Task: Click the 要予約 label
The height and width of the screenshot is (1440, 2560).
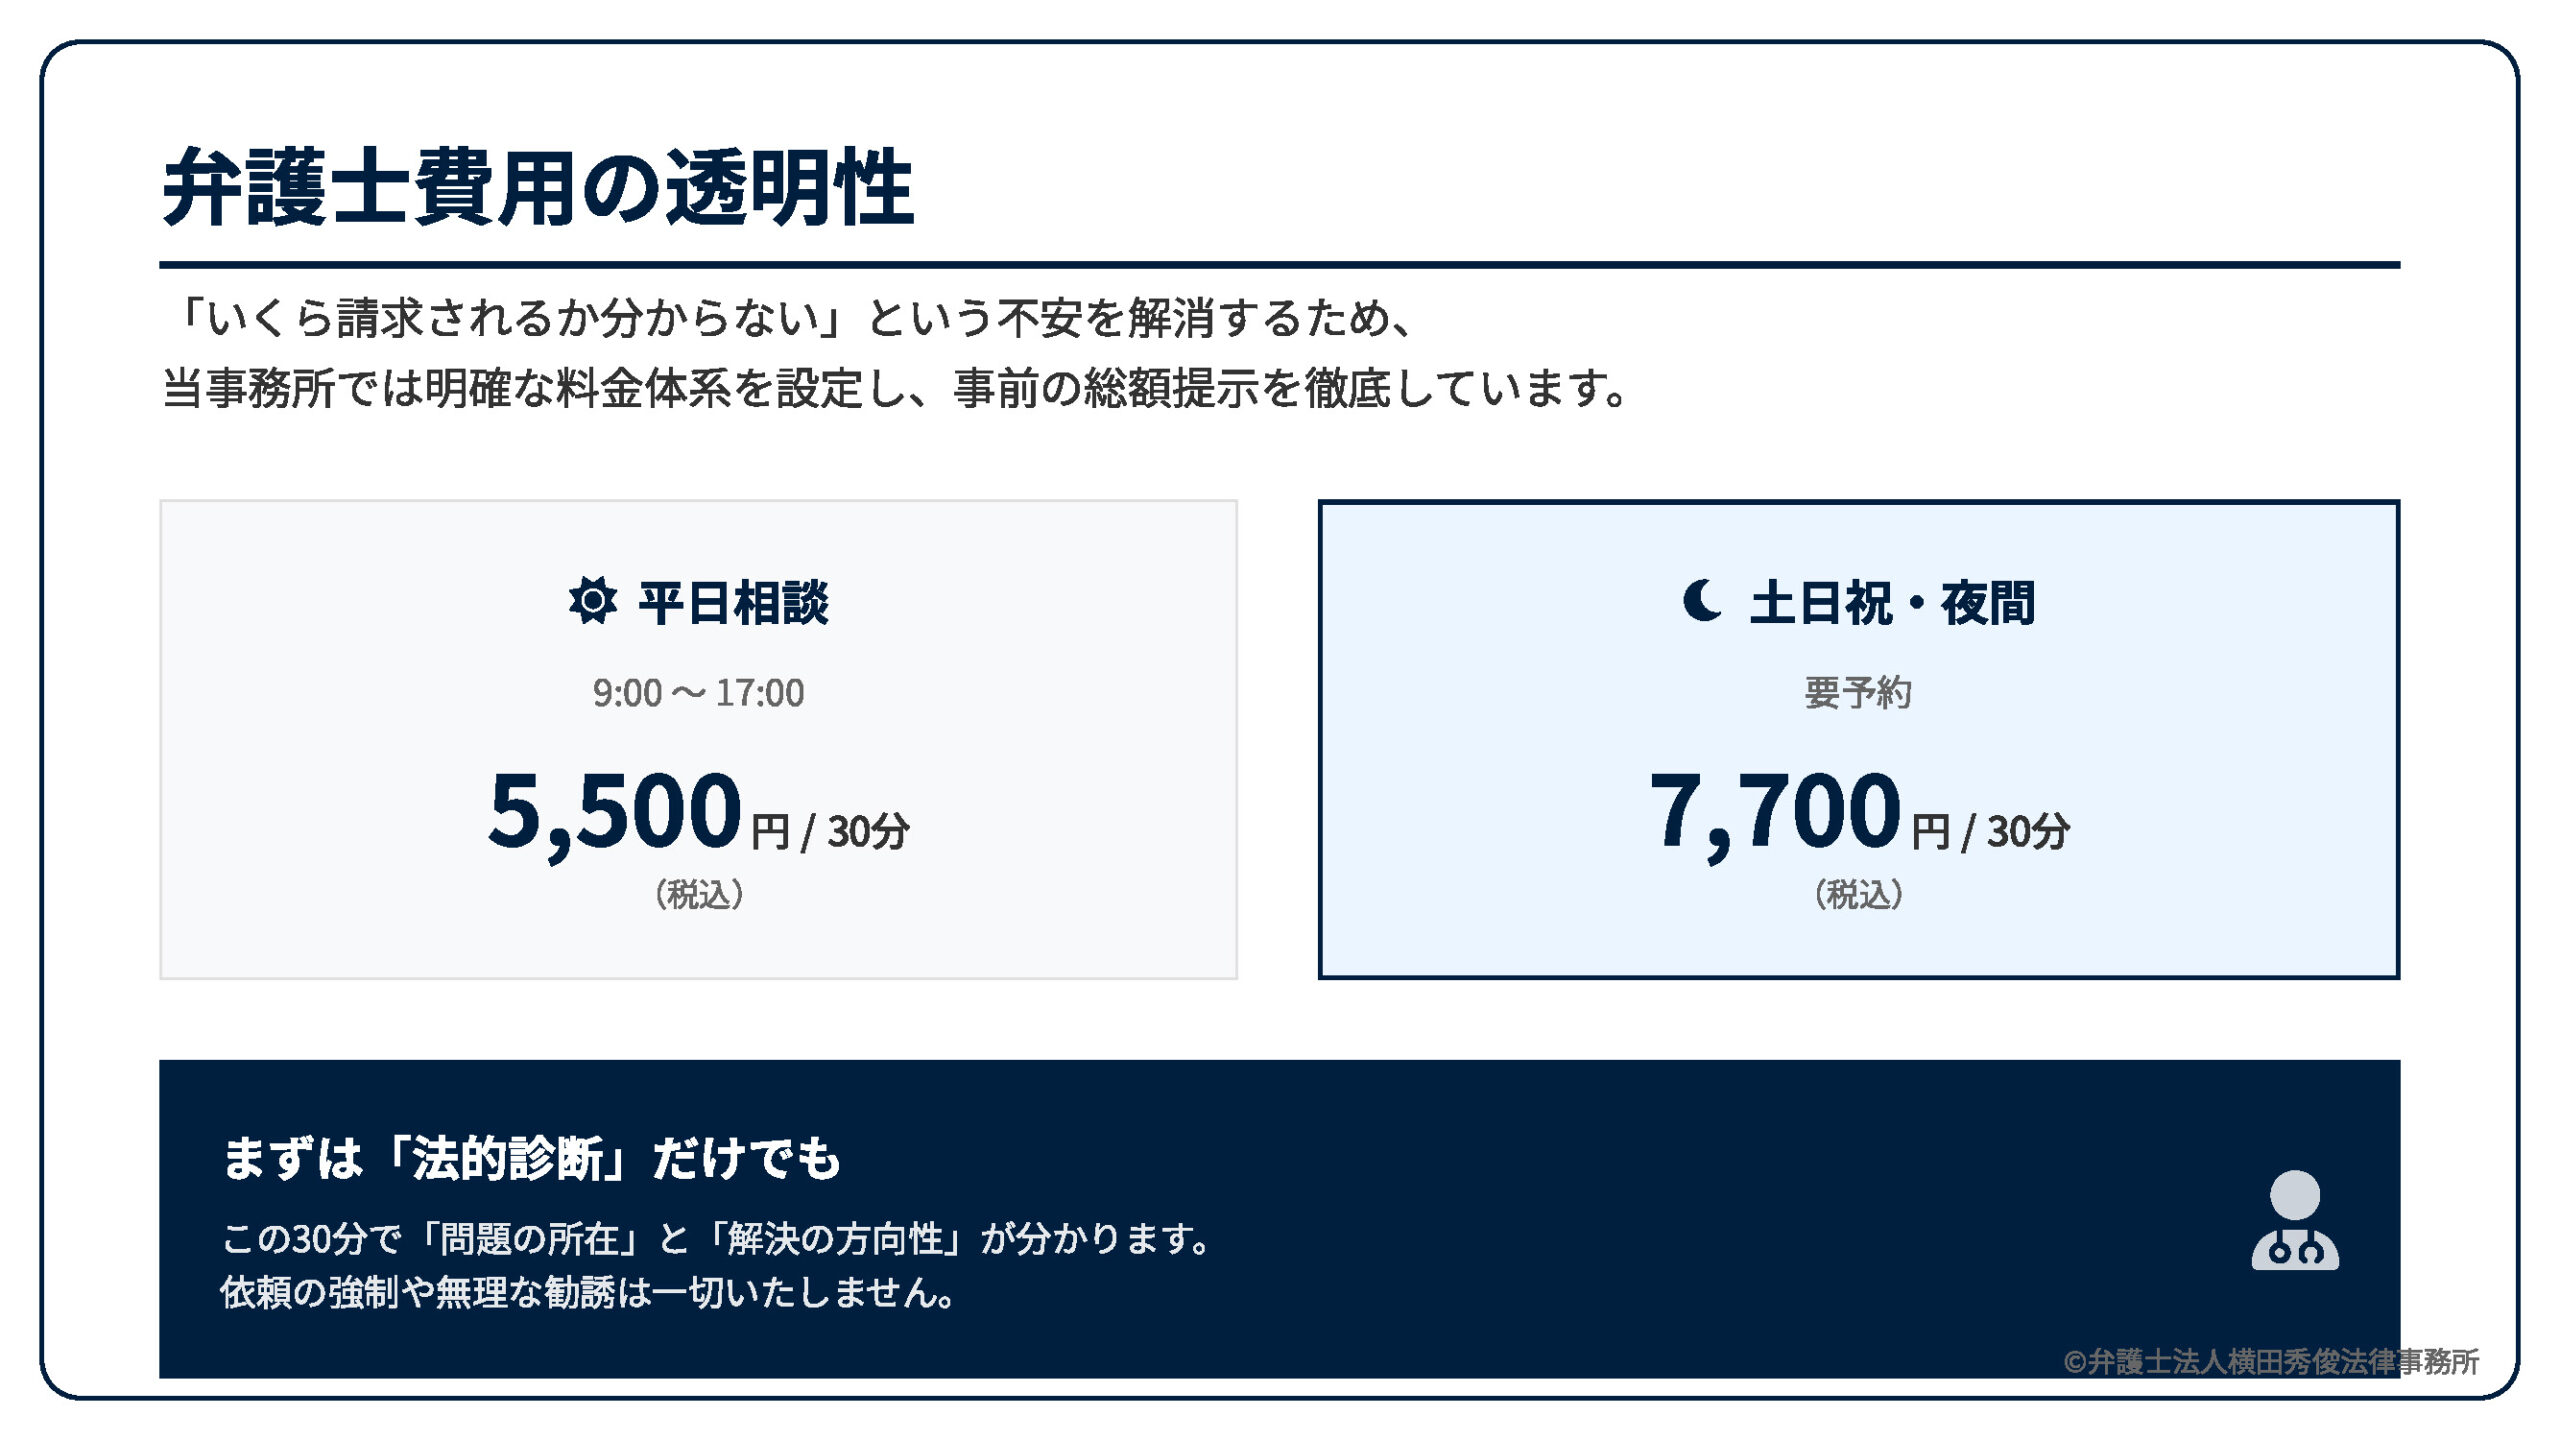Action: [1858, 692]
